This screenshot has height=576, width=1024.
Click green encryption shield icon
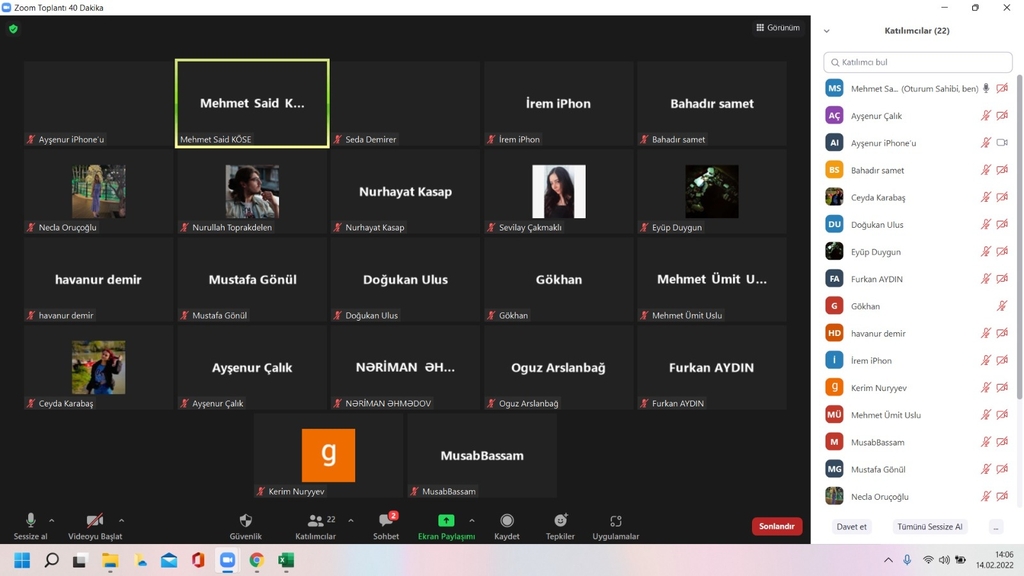click(13, 29)
